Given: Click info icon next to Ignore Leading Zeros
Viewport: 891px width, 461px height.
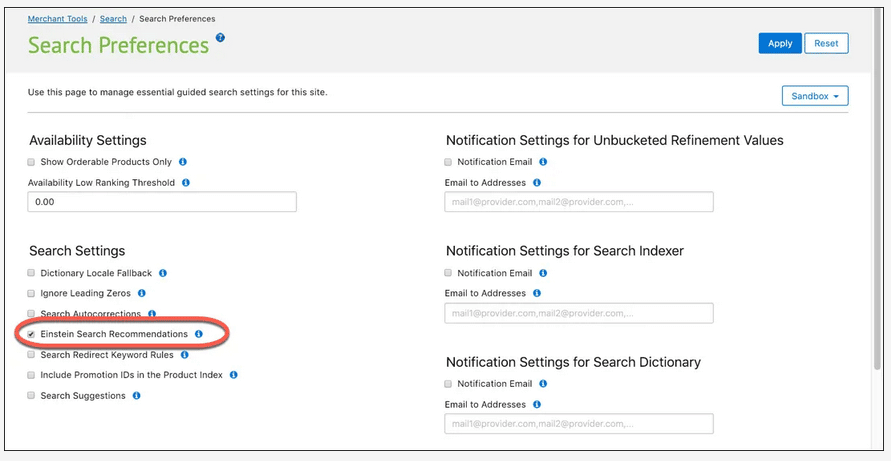Looking at the screenshot, I should tap(142, 293).
